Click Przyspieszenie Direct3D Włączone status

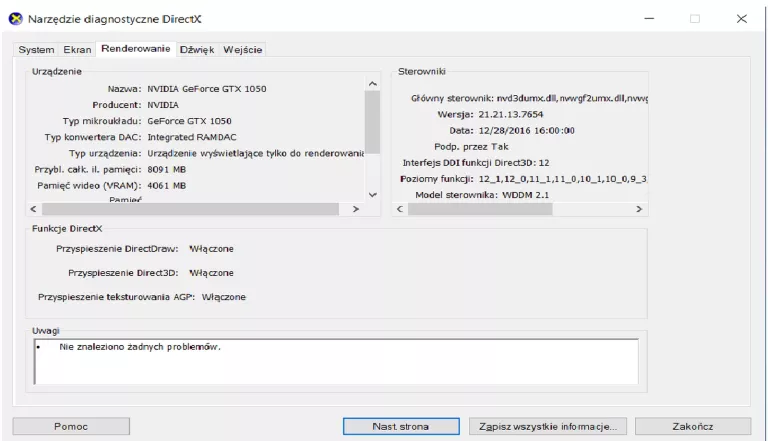[x=212, y=273]
